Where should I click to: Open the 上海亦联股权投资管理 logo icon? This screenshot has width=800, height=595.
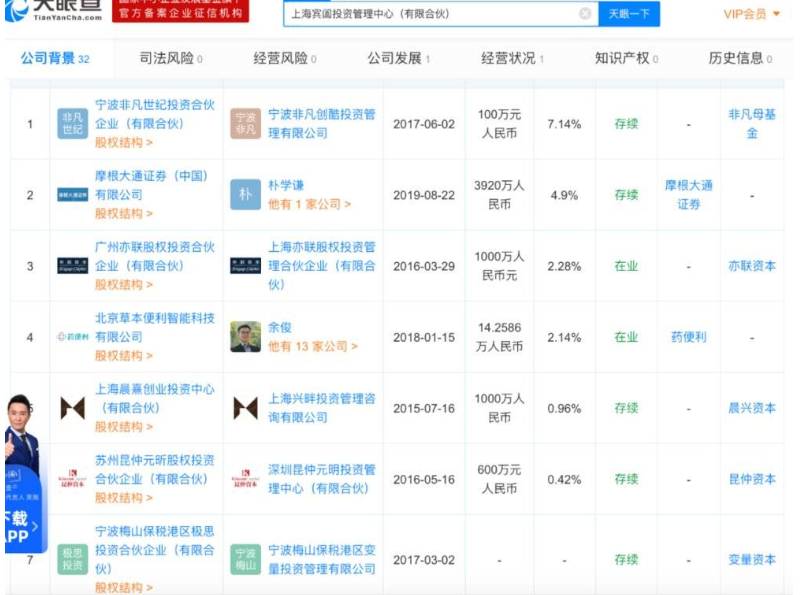pos(245,266)
